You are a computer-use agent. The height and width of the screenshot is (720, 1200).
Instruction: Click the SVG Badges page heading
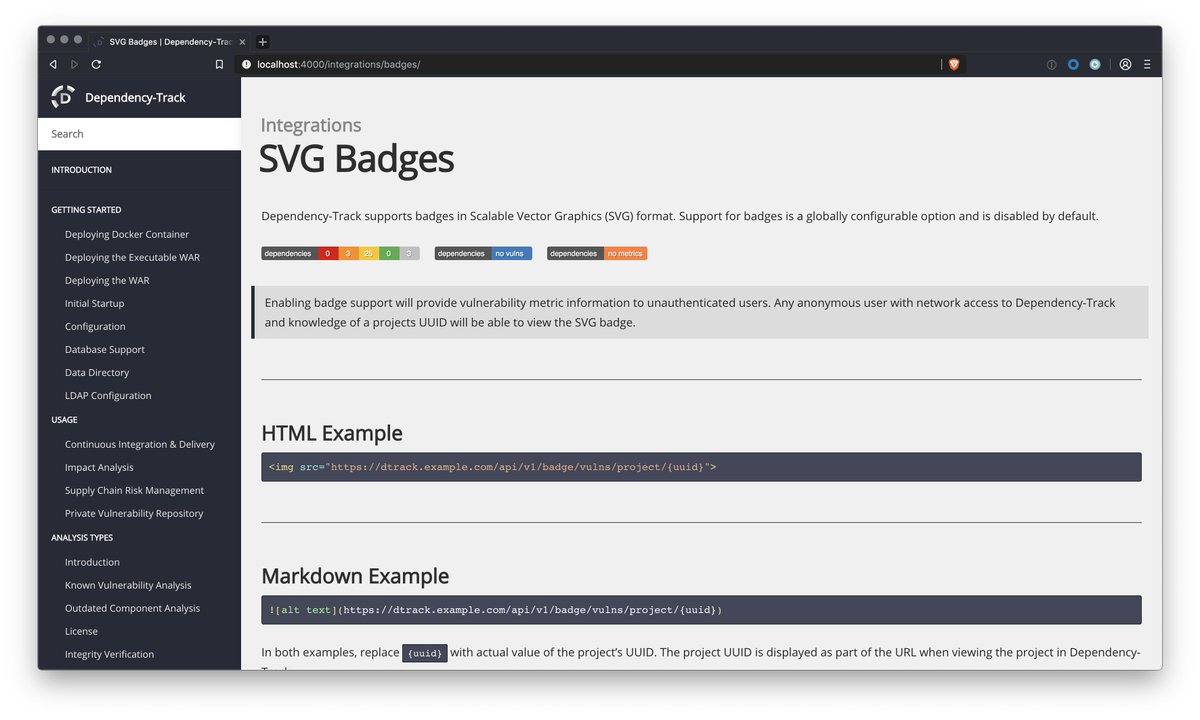pos(356,158)
